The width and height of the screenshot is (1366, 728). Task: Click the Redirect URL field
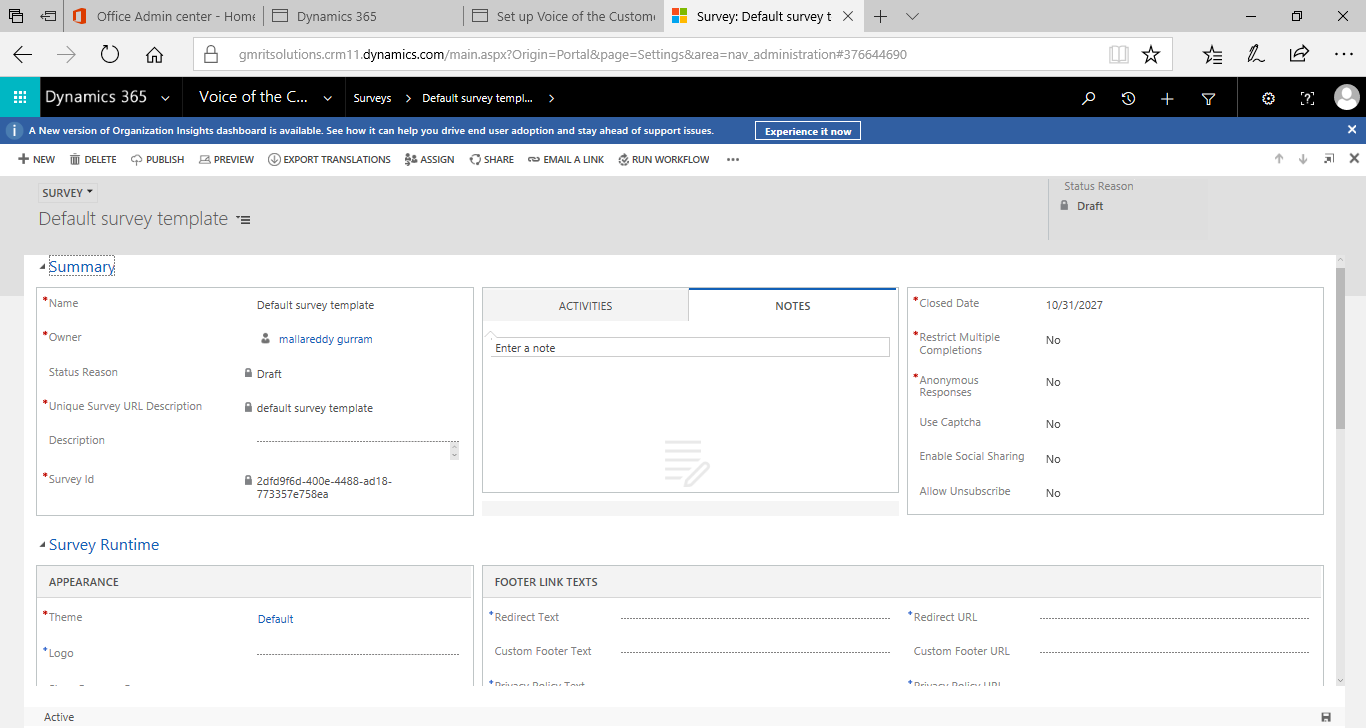click(1174, 618)
